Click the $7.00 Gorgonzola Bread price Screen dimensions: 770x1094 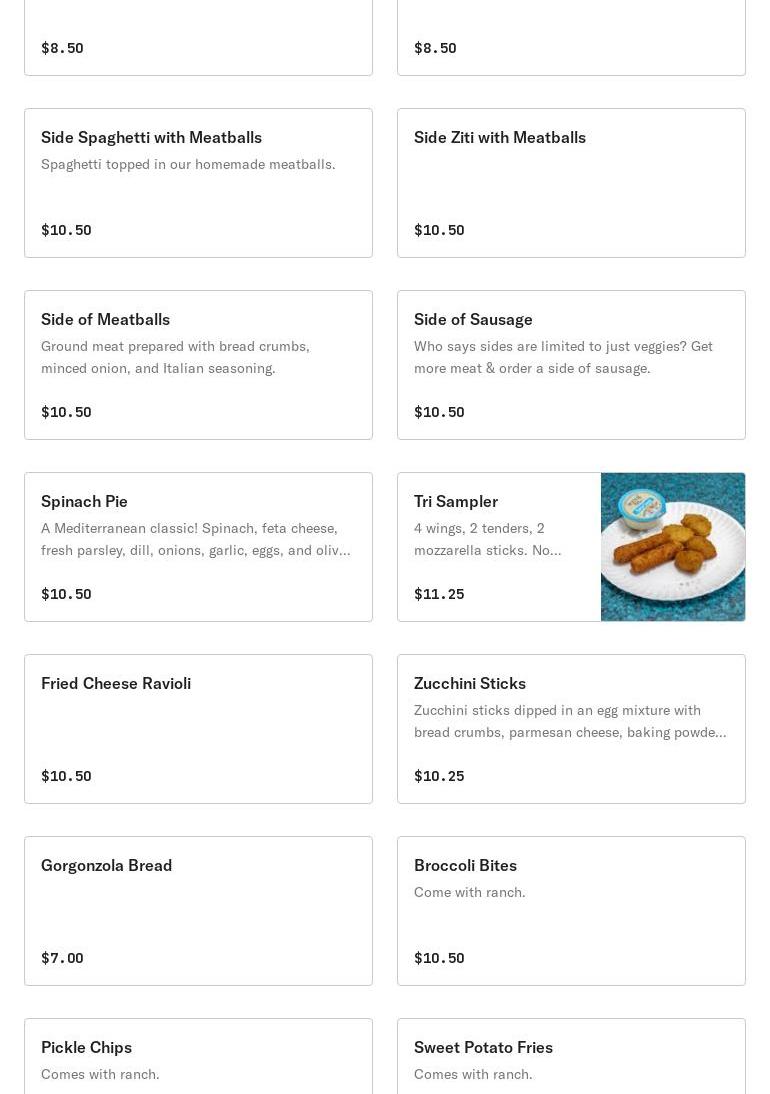pos(62,958)
